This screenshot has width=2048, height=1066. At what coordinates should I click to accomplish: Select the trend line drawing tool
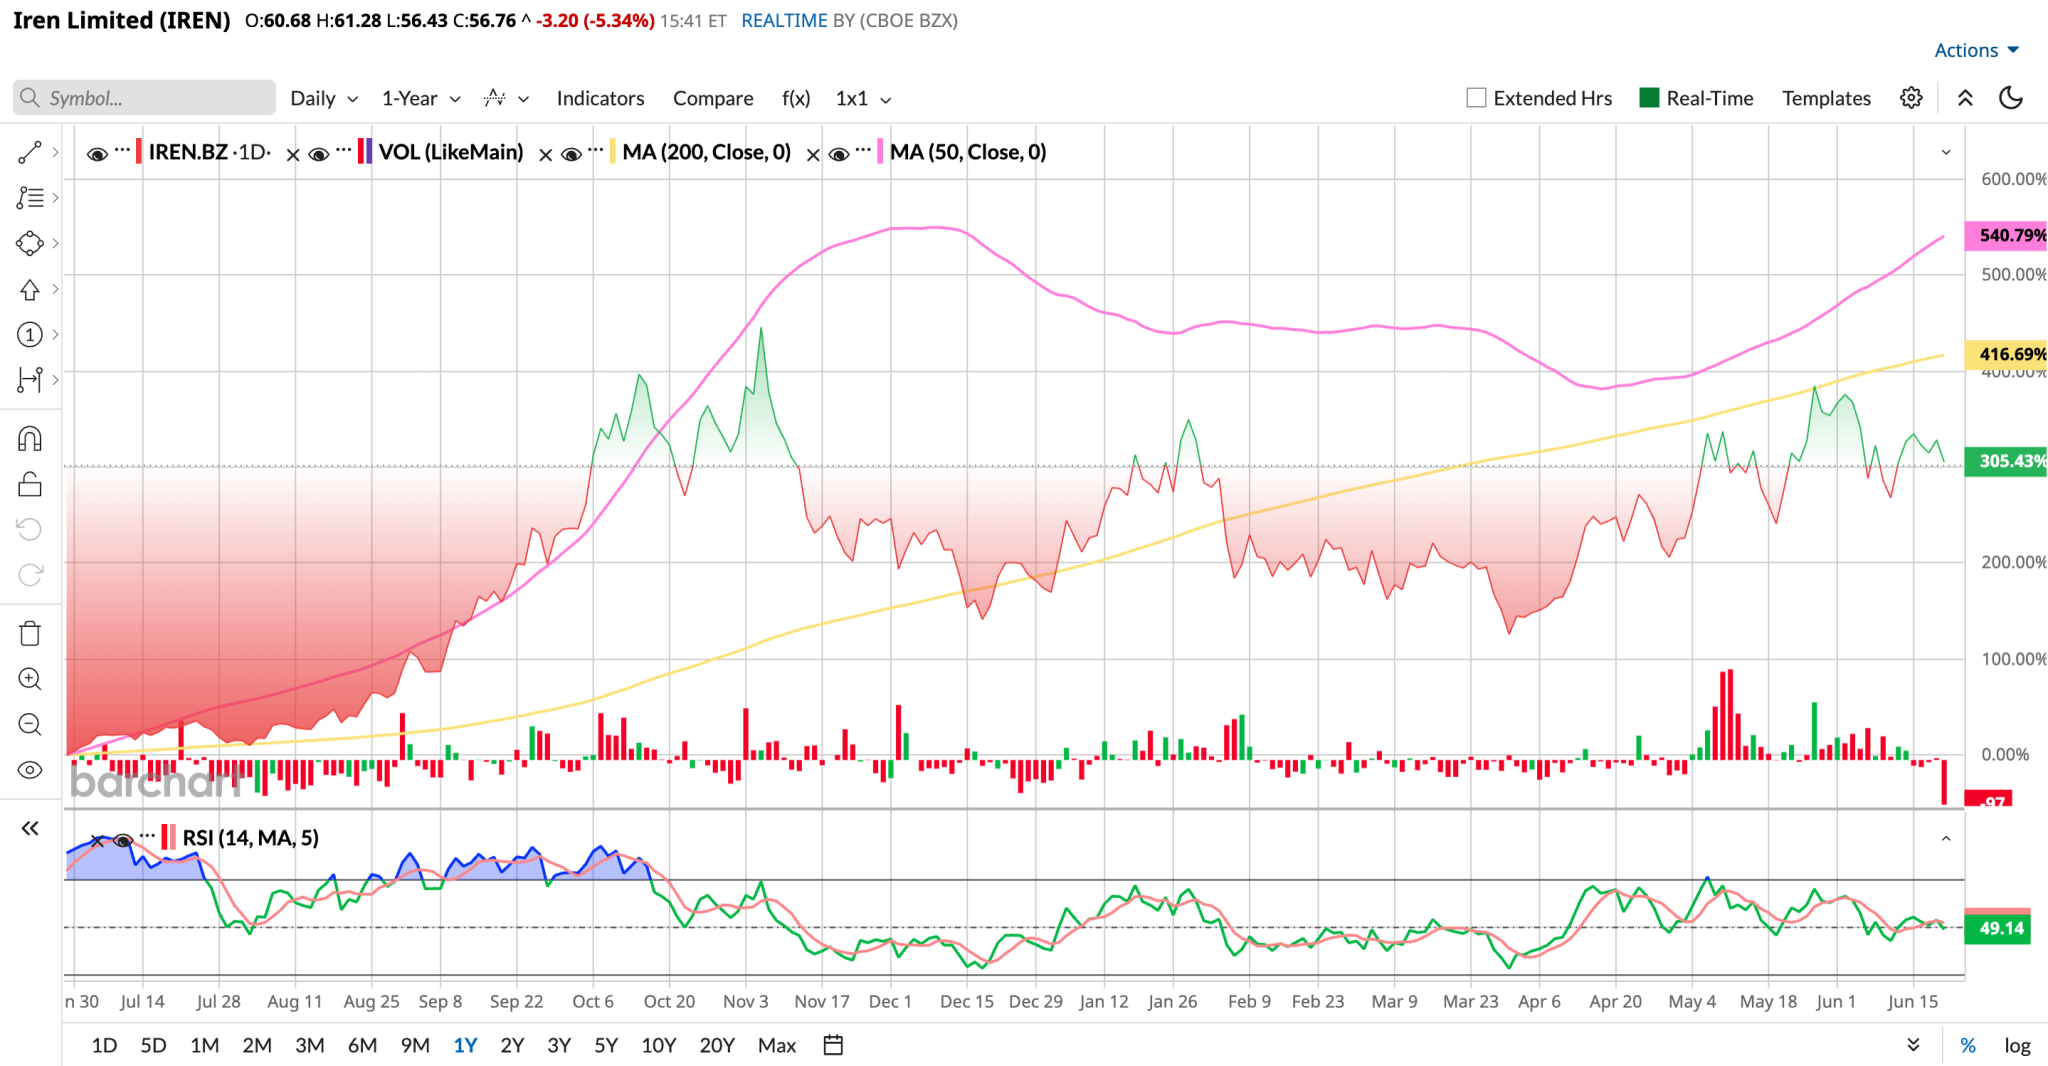coord(29,152)
